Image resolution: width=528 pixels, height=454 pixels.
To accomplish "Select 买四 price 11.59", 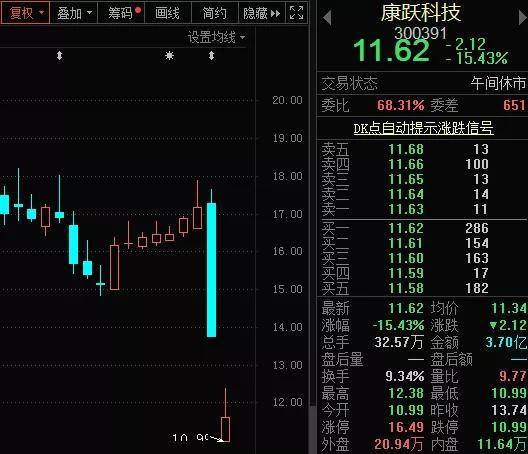I will [x=406, y=273].
